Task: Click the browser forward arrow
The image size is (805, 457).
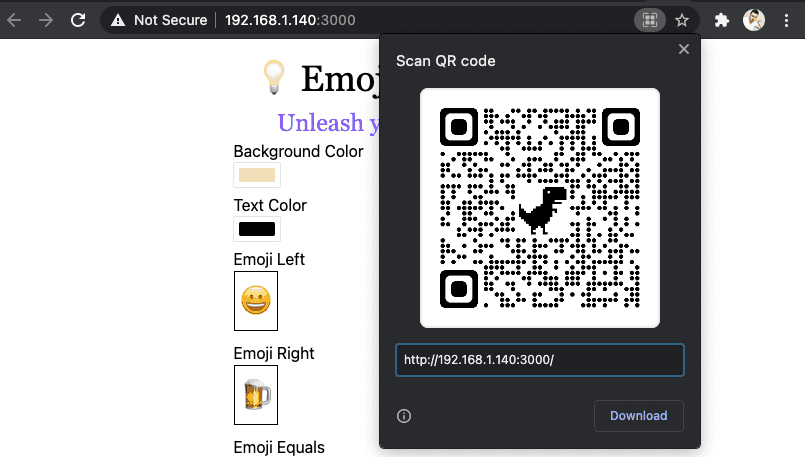Action: coord(46,20)
